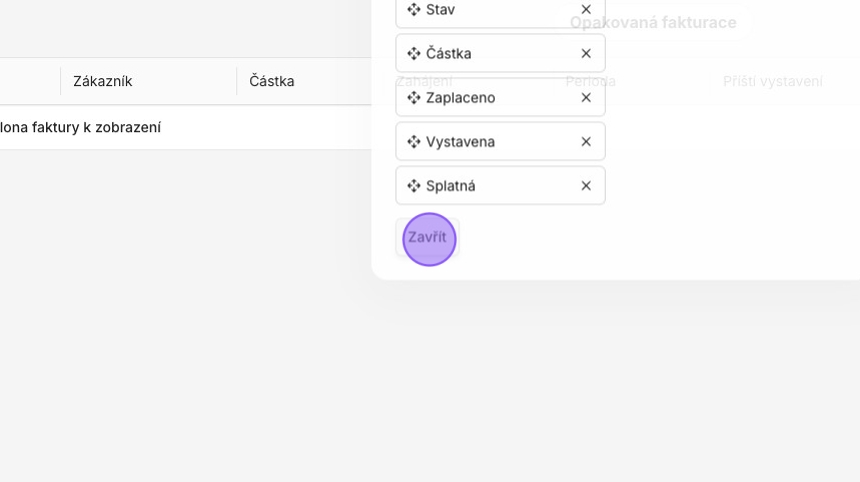Click drag handle icon next to Vystavena
Viewport: 860px width, 482px height.
414,141
